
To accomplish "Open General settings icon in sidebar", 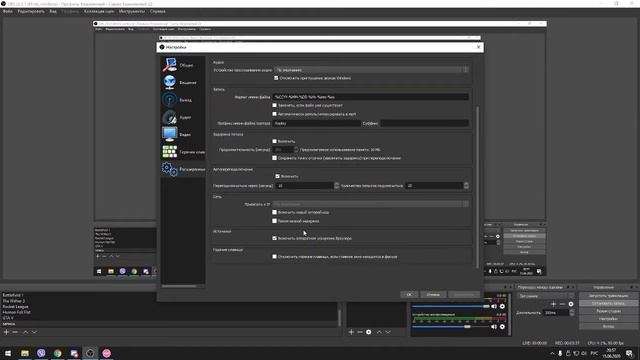I will [x=169, y=64].
